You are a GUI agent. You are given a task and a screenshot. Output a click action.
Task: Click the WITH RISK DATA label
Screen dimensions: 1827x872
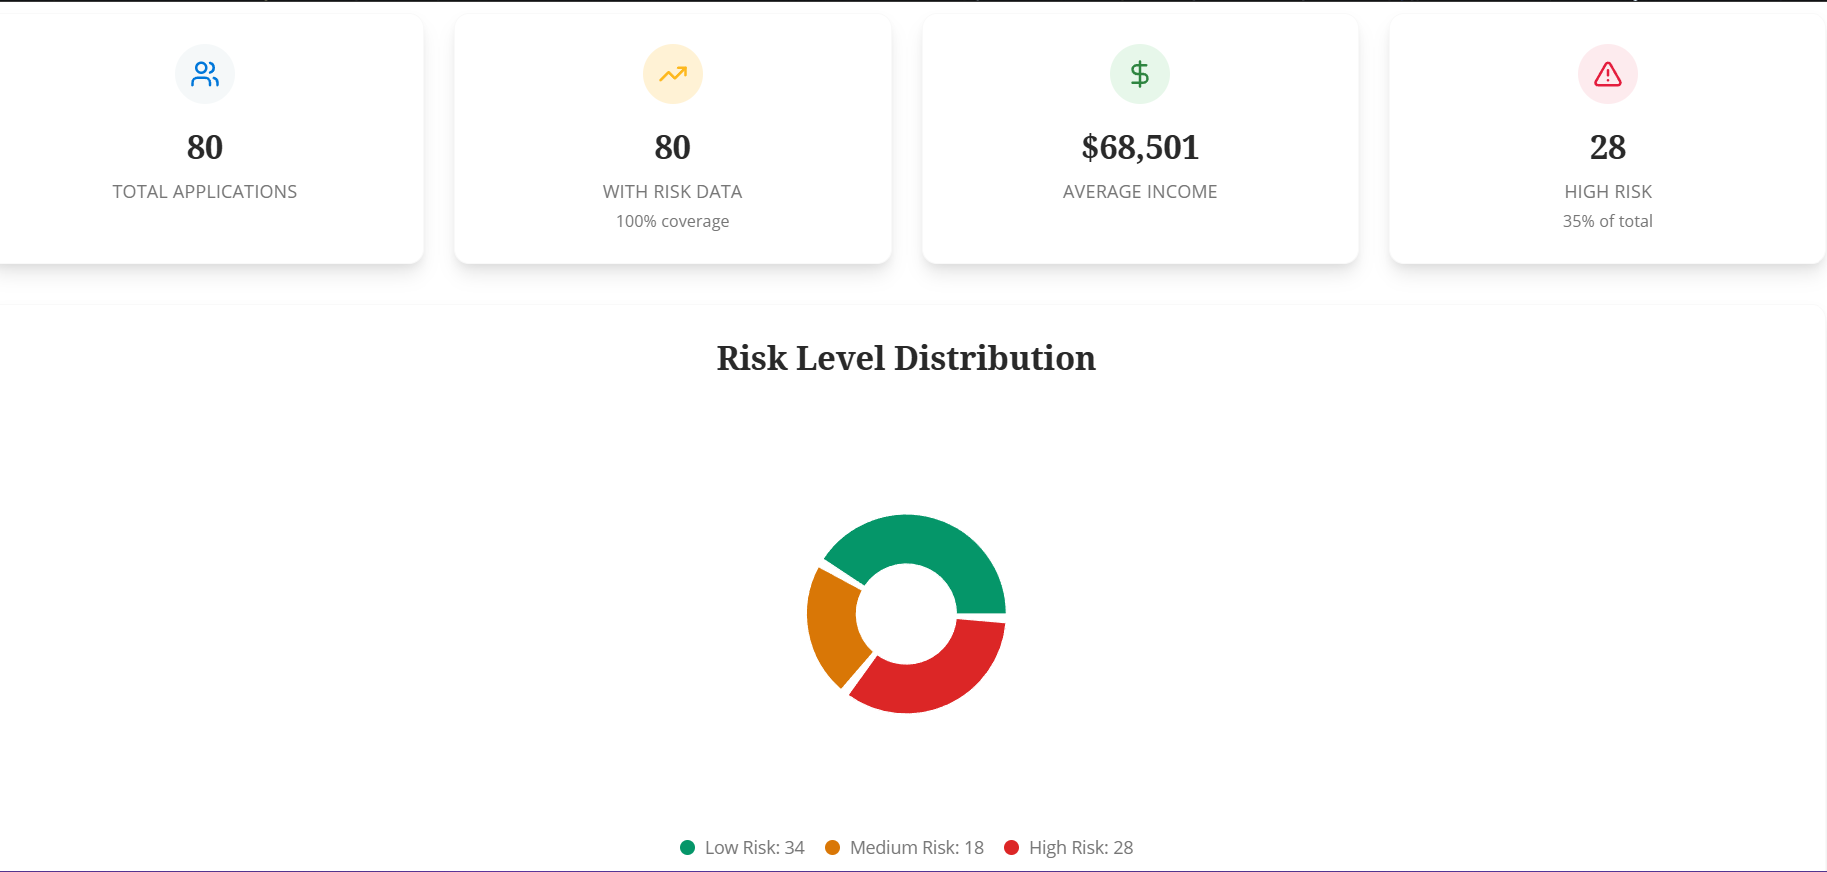[x=673, y=192]
